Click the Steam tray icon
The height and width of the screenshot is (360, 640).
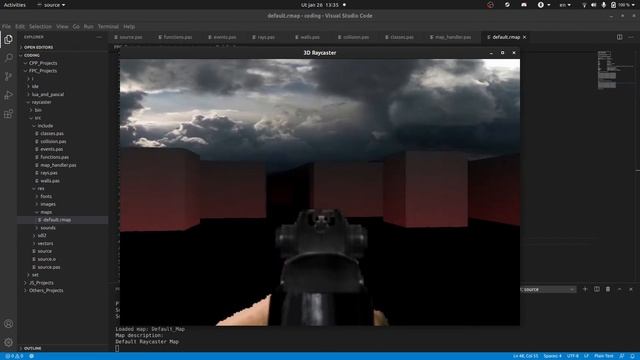pos(507,5)
